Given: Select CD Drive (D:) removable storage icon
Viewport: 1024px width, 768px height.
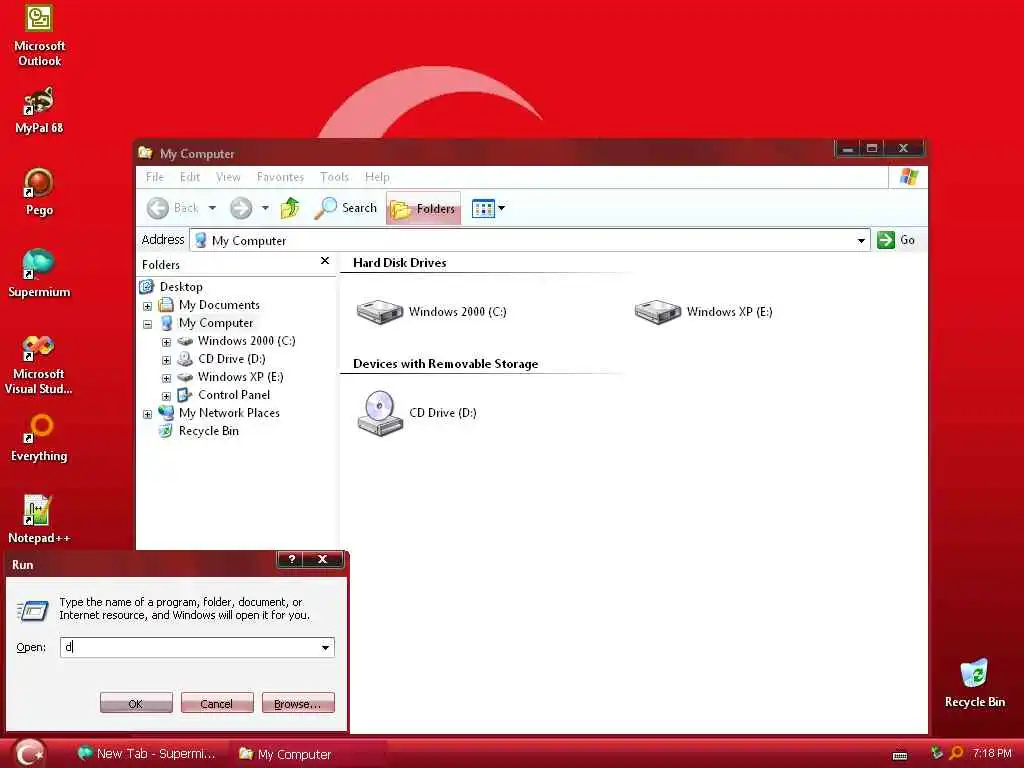Looking at the screenshot, I should (x=417, y=413).
